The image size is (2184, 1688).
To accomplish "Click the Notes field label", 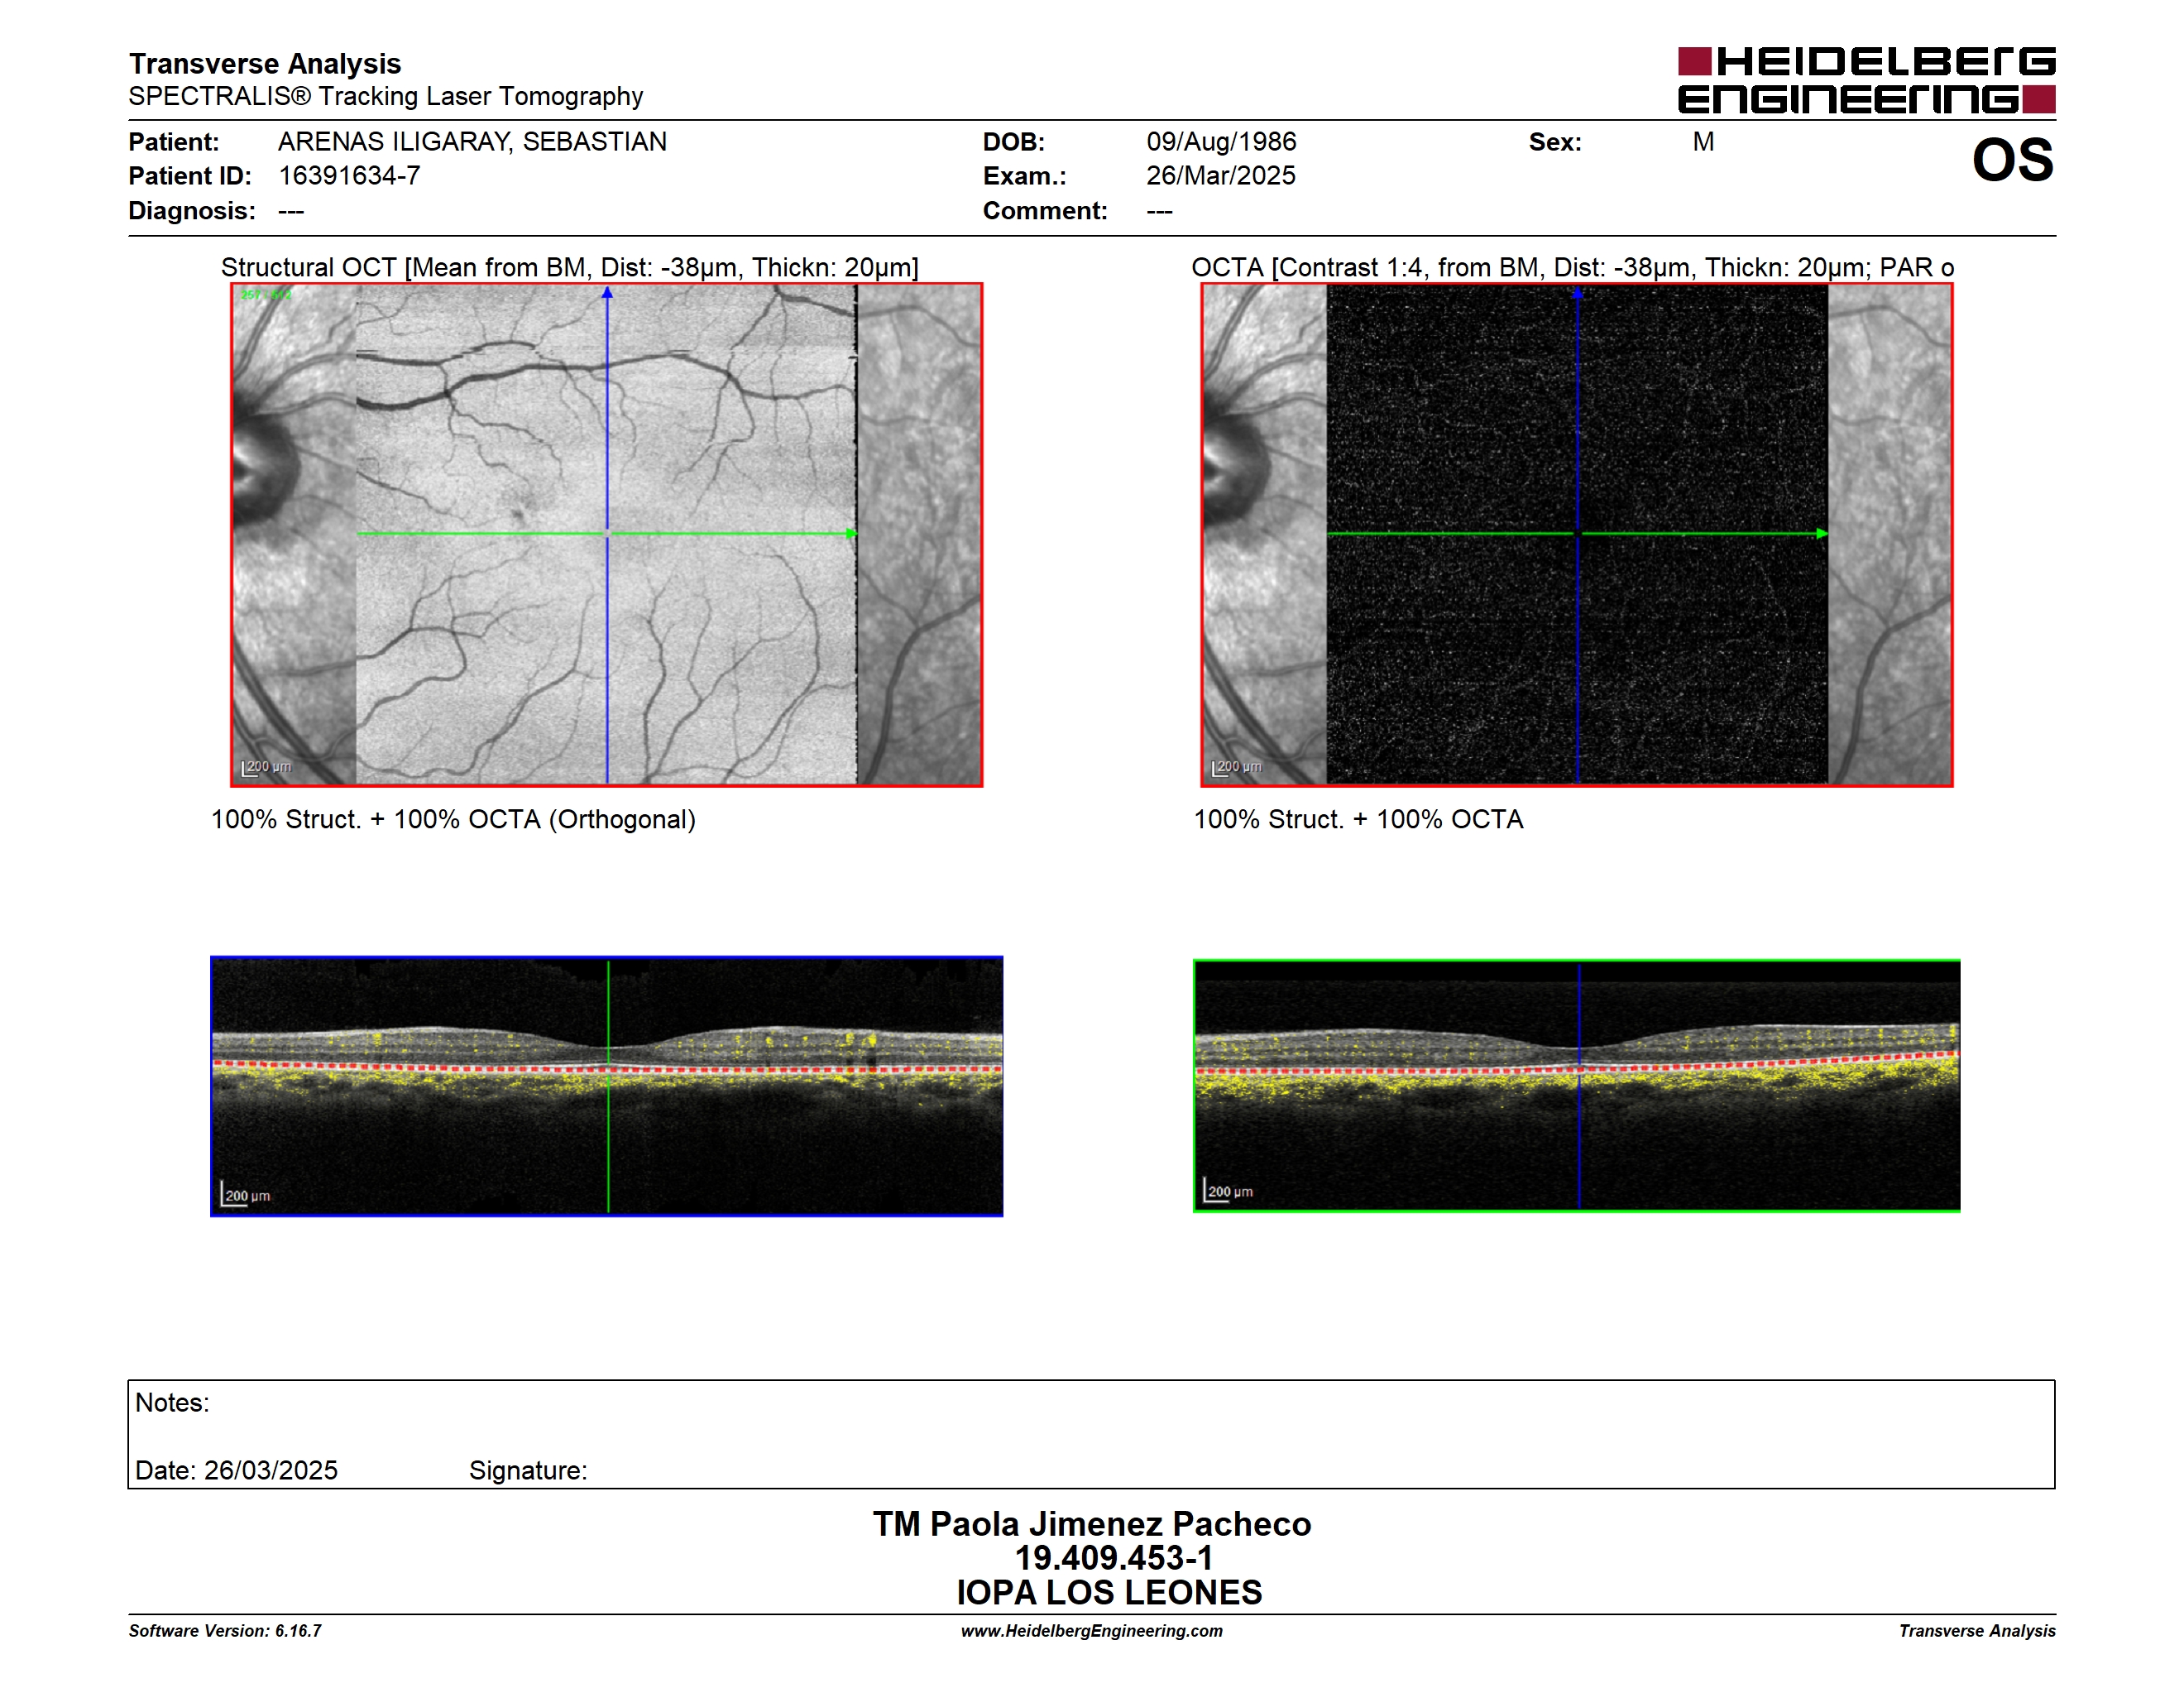I will 172,1402.
